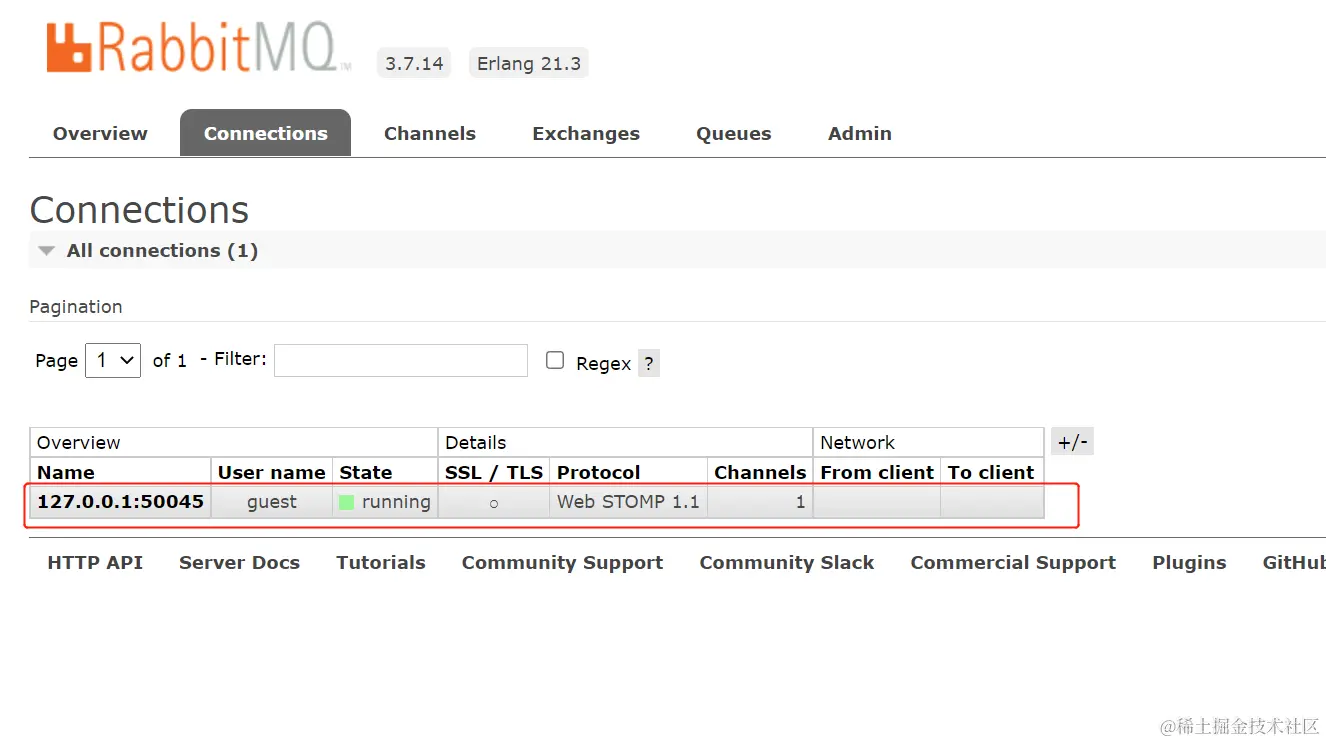
Task: Switch to the Admin tab
Action: pos(860,133)
